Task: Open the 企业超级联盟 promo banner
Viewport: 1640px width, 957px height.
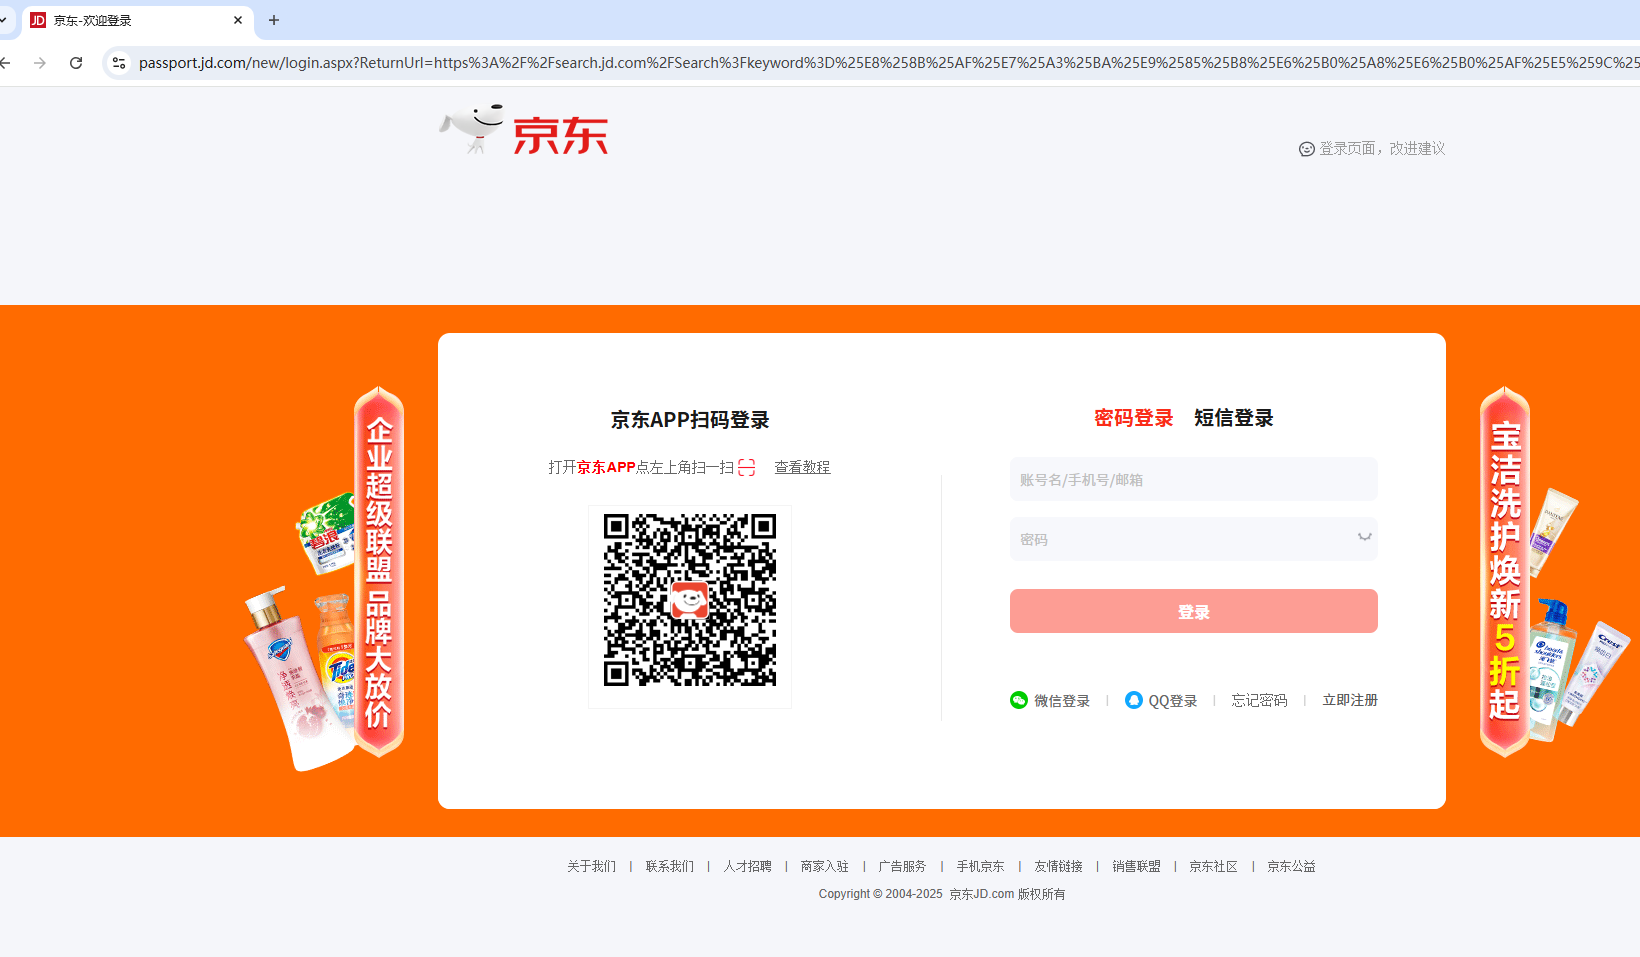Action: tap(378, 572)
